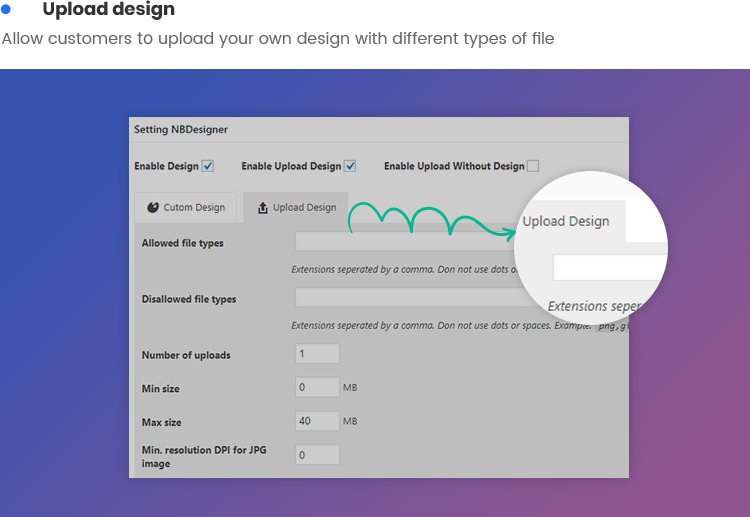This screenshot has height=517, width=750.
Task: Switch to the Cutom Design tab
Action: [186, 208]
